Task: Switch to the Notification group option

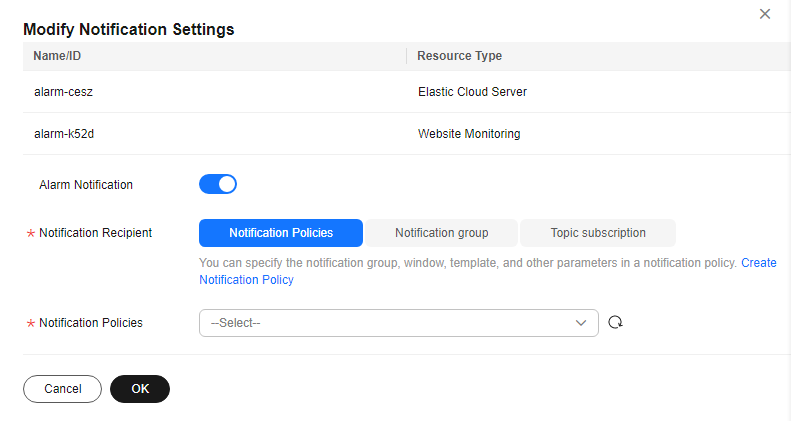Action: [x=441, y=233]
